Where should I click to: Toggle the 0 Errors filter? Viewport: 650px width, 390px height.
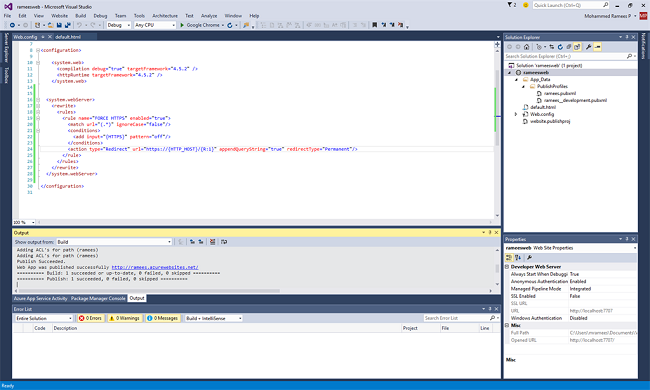[90, 318]
